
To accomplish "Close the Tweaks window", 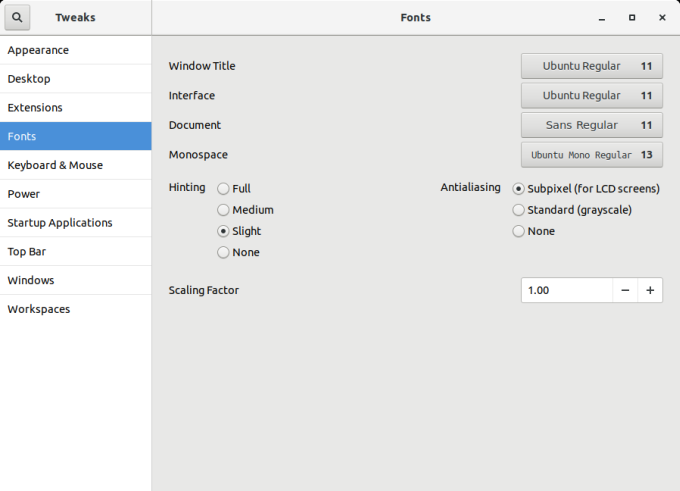I will click(x=662, y=18).
